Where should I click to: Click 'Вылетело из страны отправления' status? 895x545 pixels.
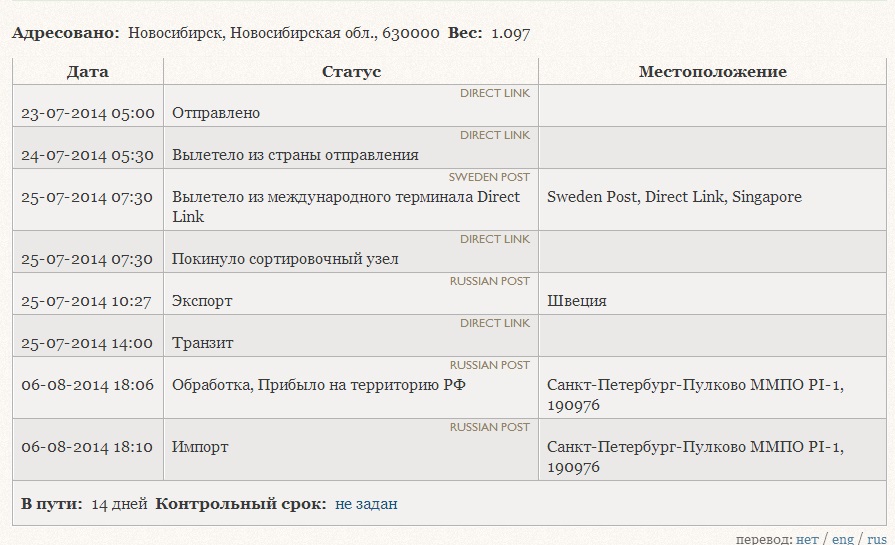(x=295, y=155)
